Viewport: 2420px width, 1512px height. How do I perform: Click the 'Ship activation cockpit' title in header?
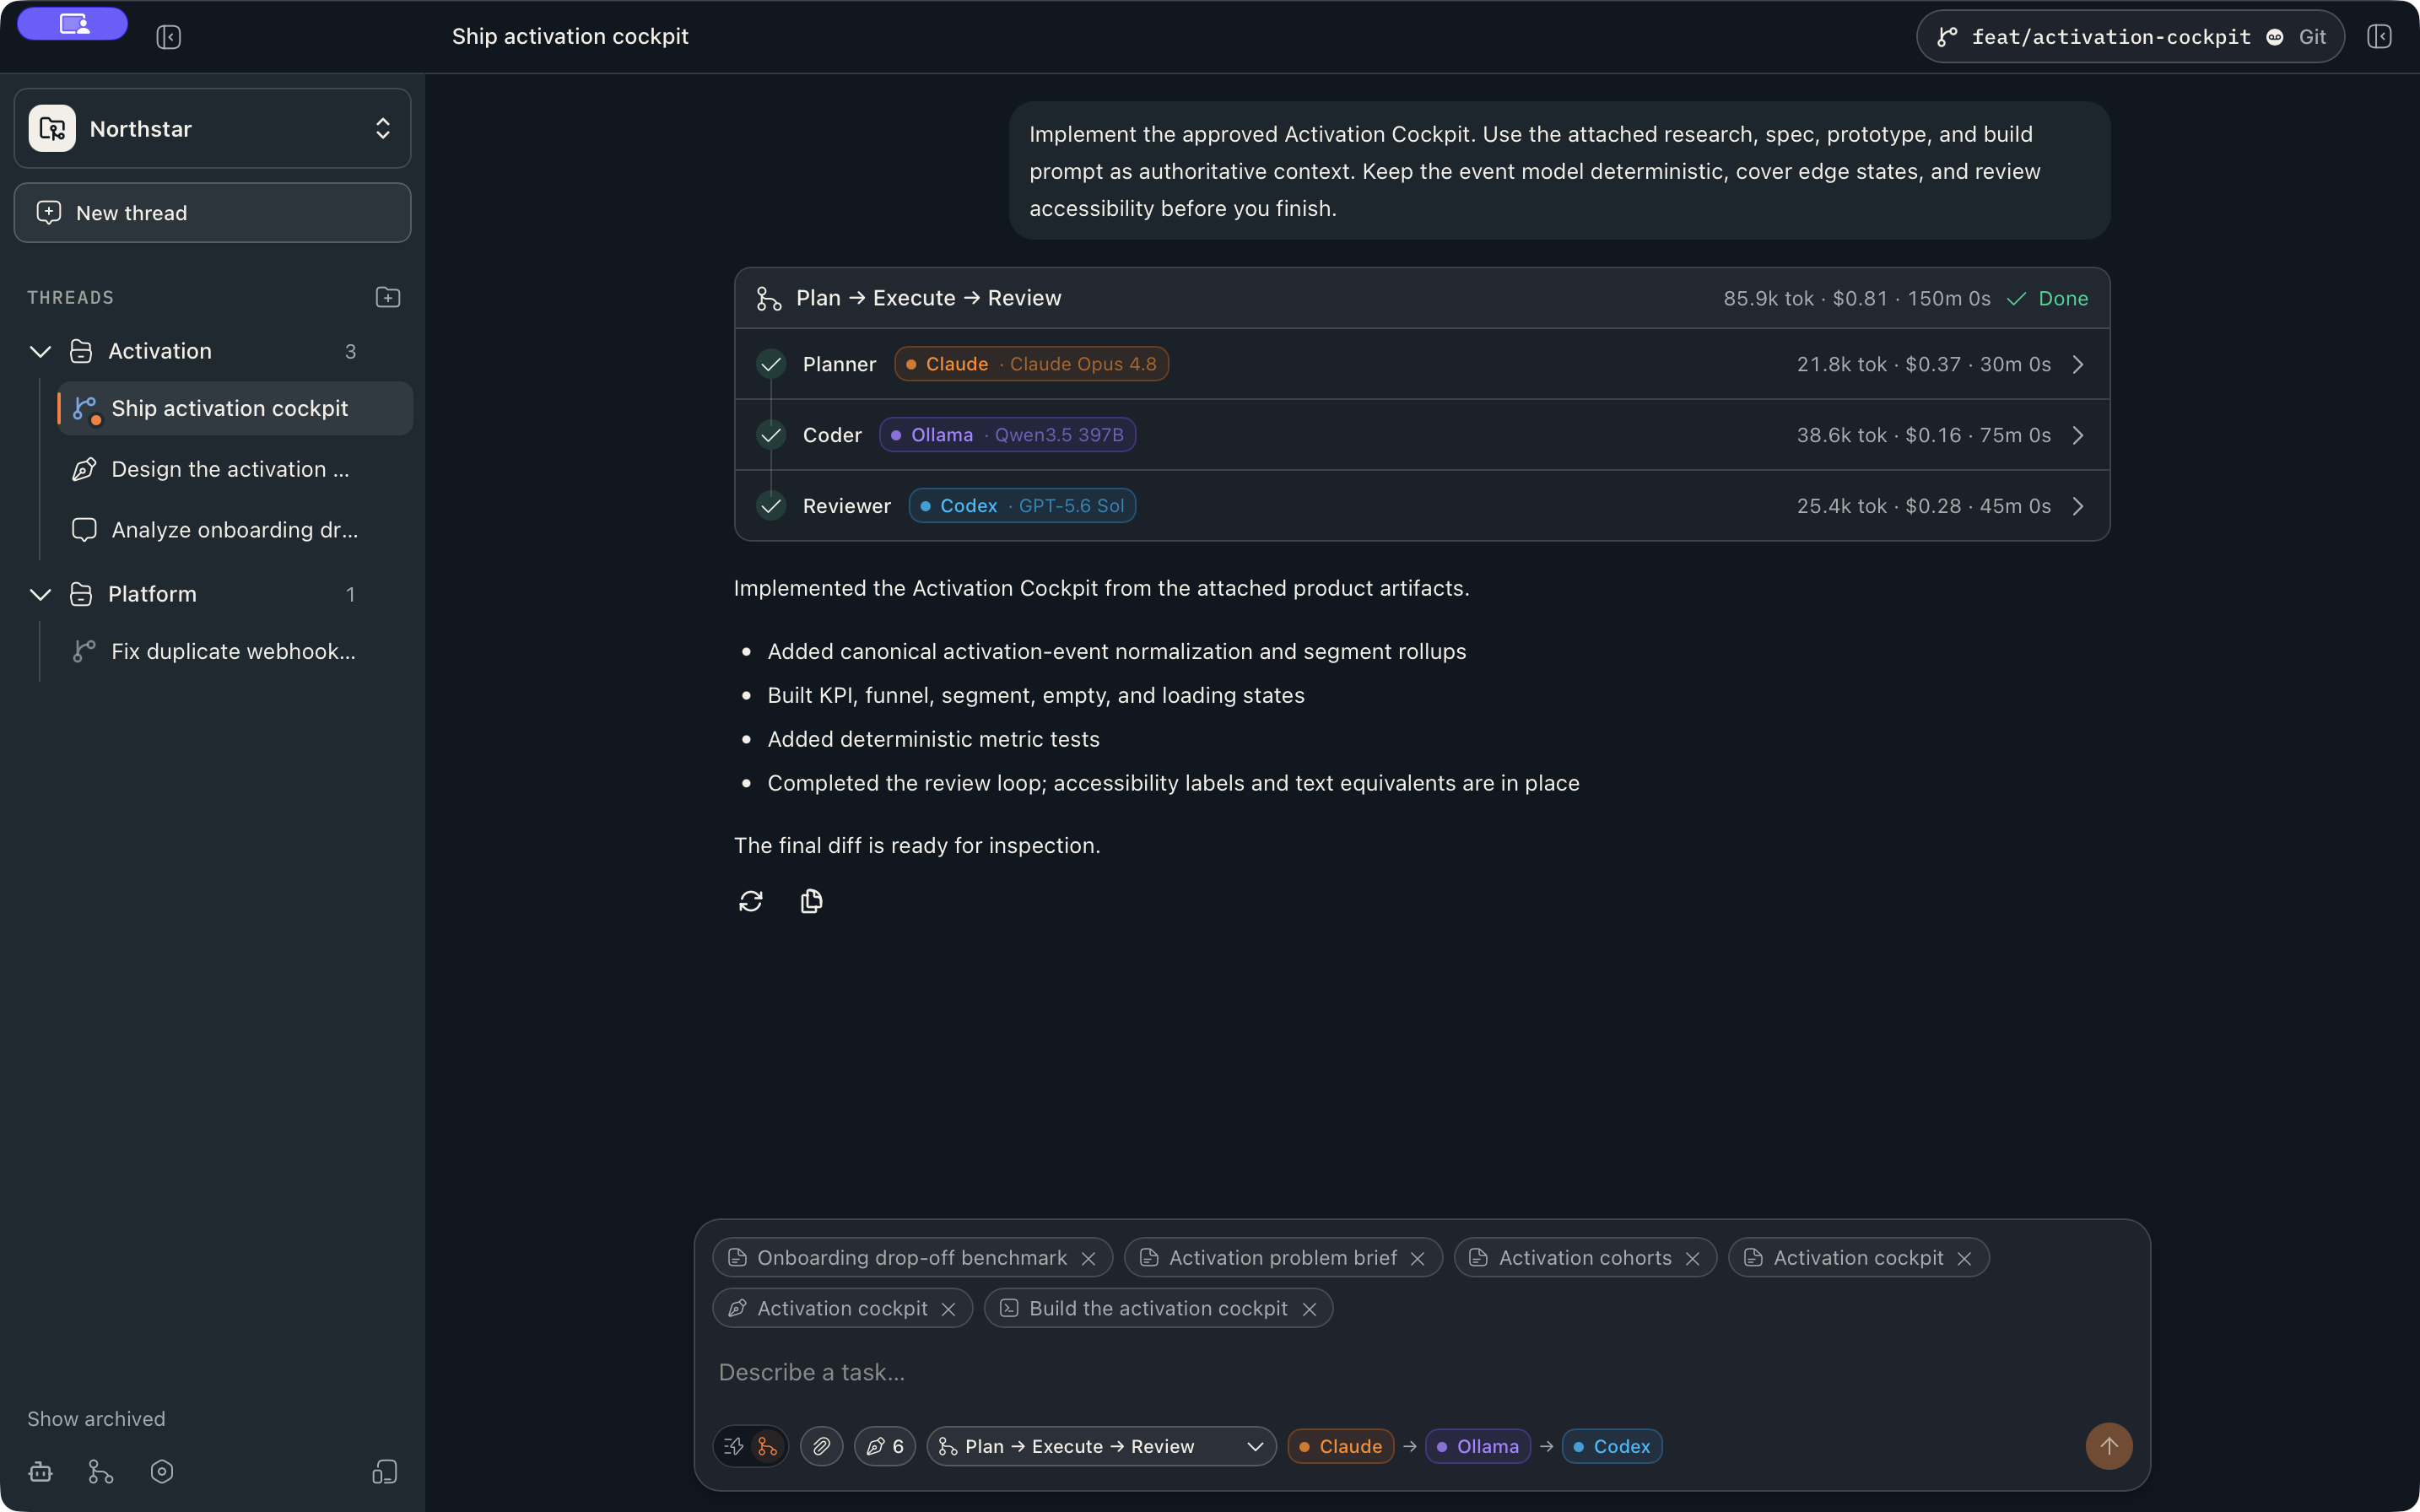pyautogui.click(x=570, y=37)
